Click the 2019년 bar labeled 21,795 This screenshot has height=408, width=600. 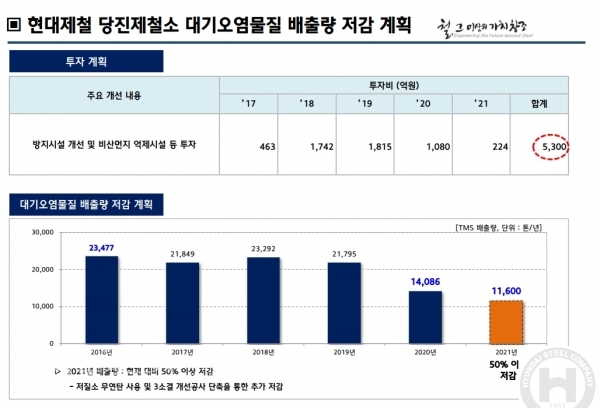click(344, 303)
